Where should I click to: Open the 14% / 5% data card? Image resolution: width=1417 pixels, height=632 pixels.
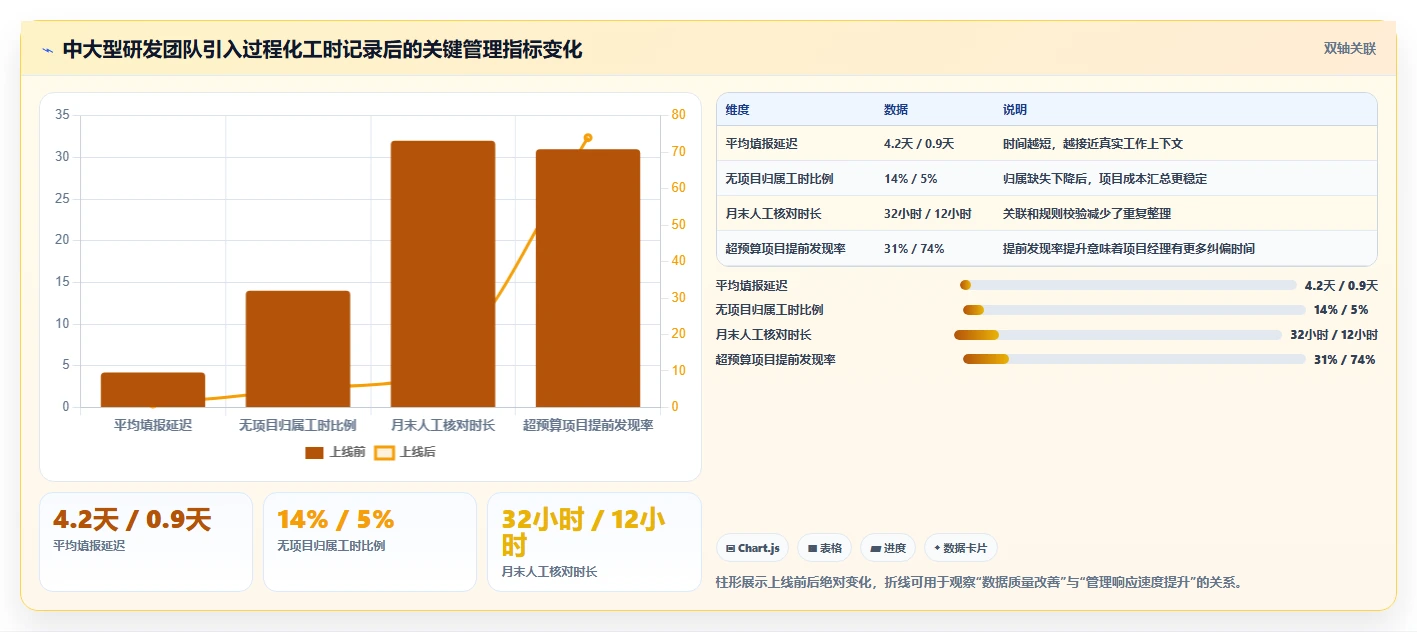370,541
